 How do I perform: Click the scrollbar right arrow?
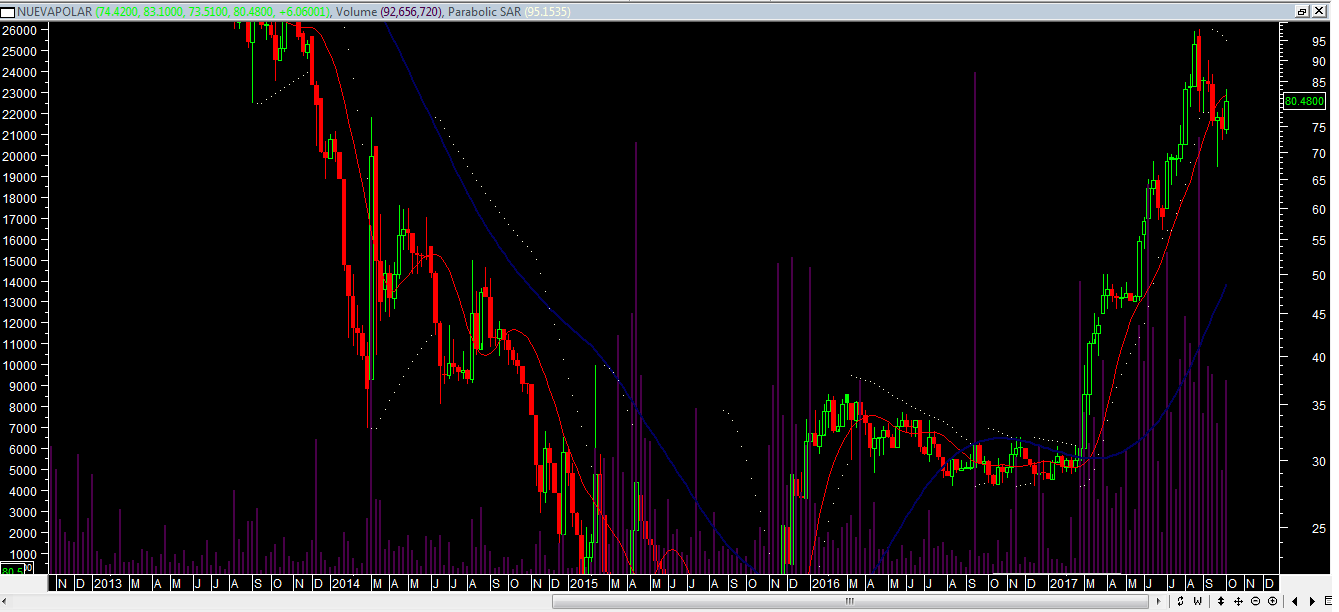click(1158, 601)
